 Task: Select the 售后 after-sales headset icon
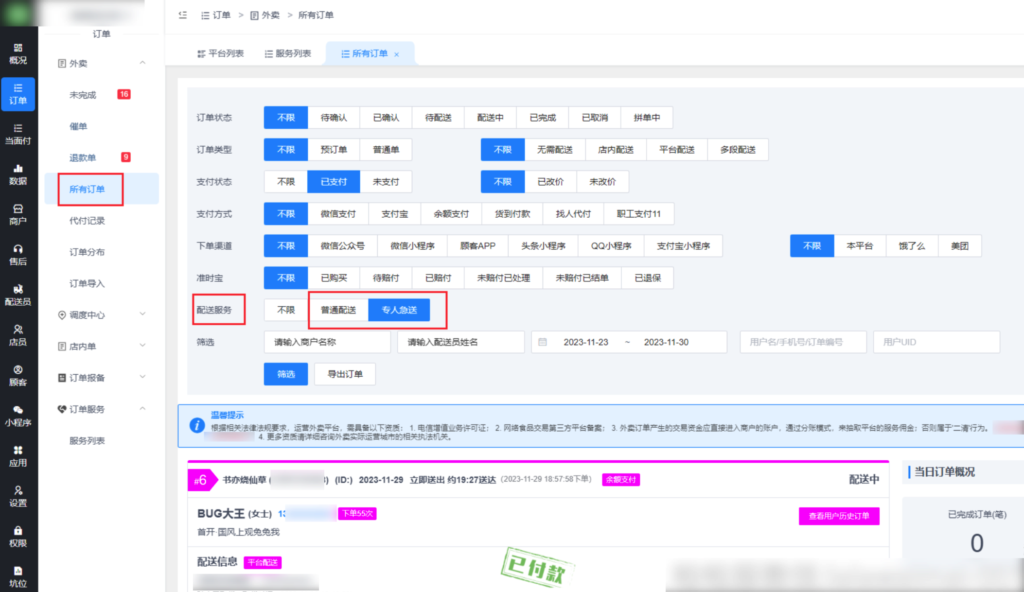(x=18, y=254)
